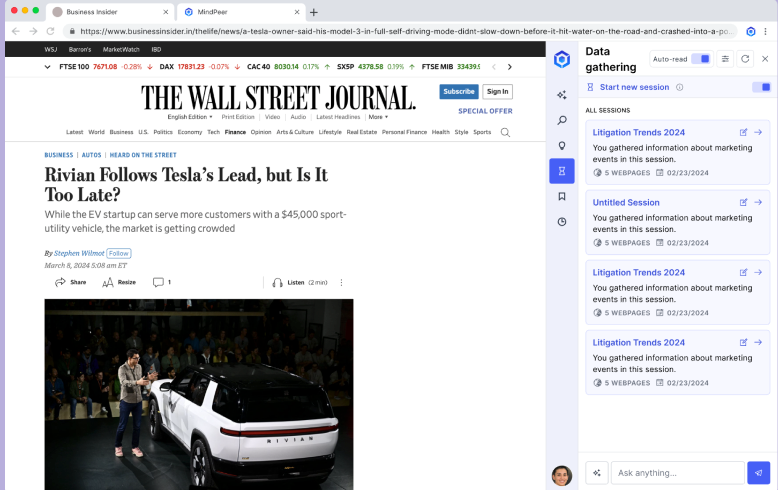Toggle the Auto-read switch
Viewport: 778px width, 490px height.
click(x=701, y=59)
